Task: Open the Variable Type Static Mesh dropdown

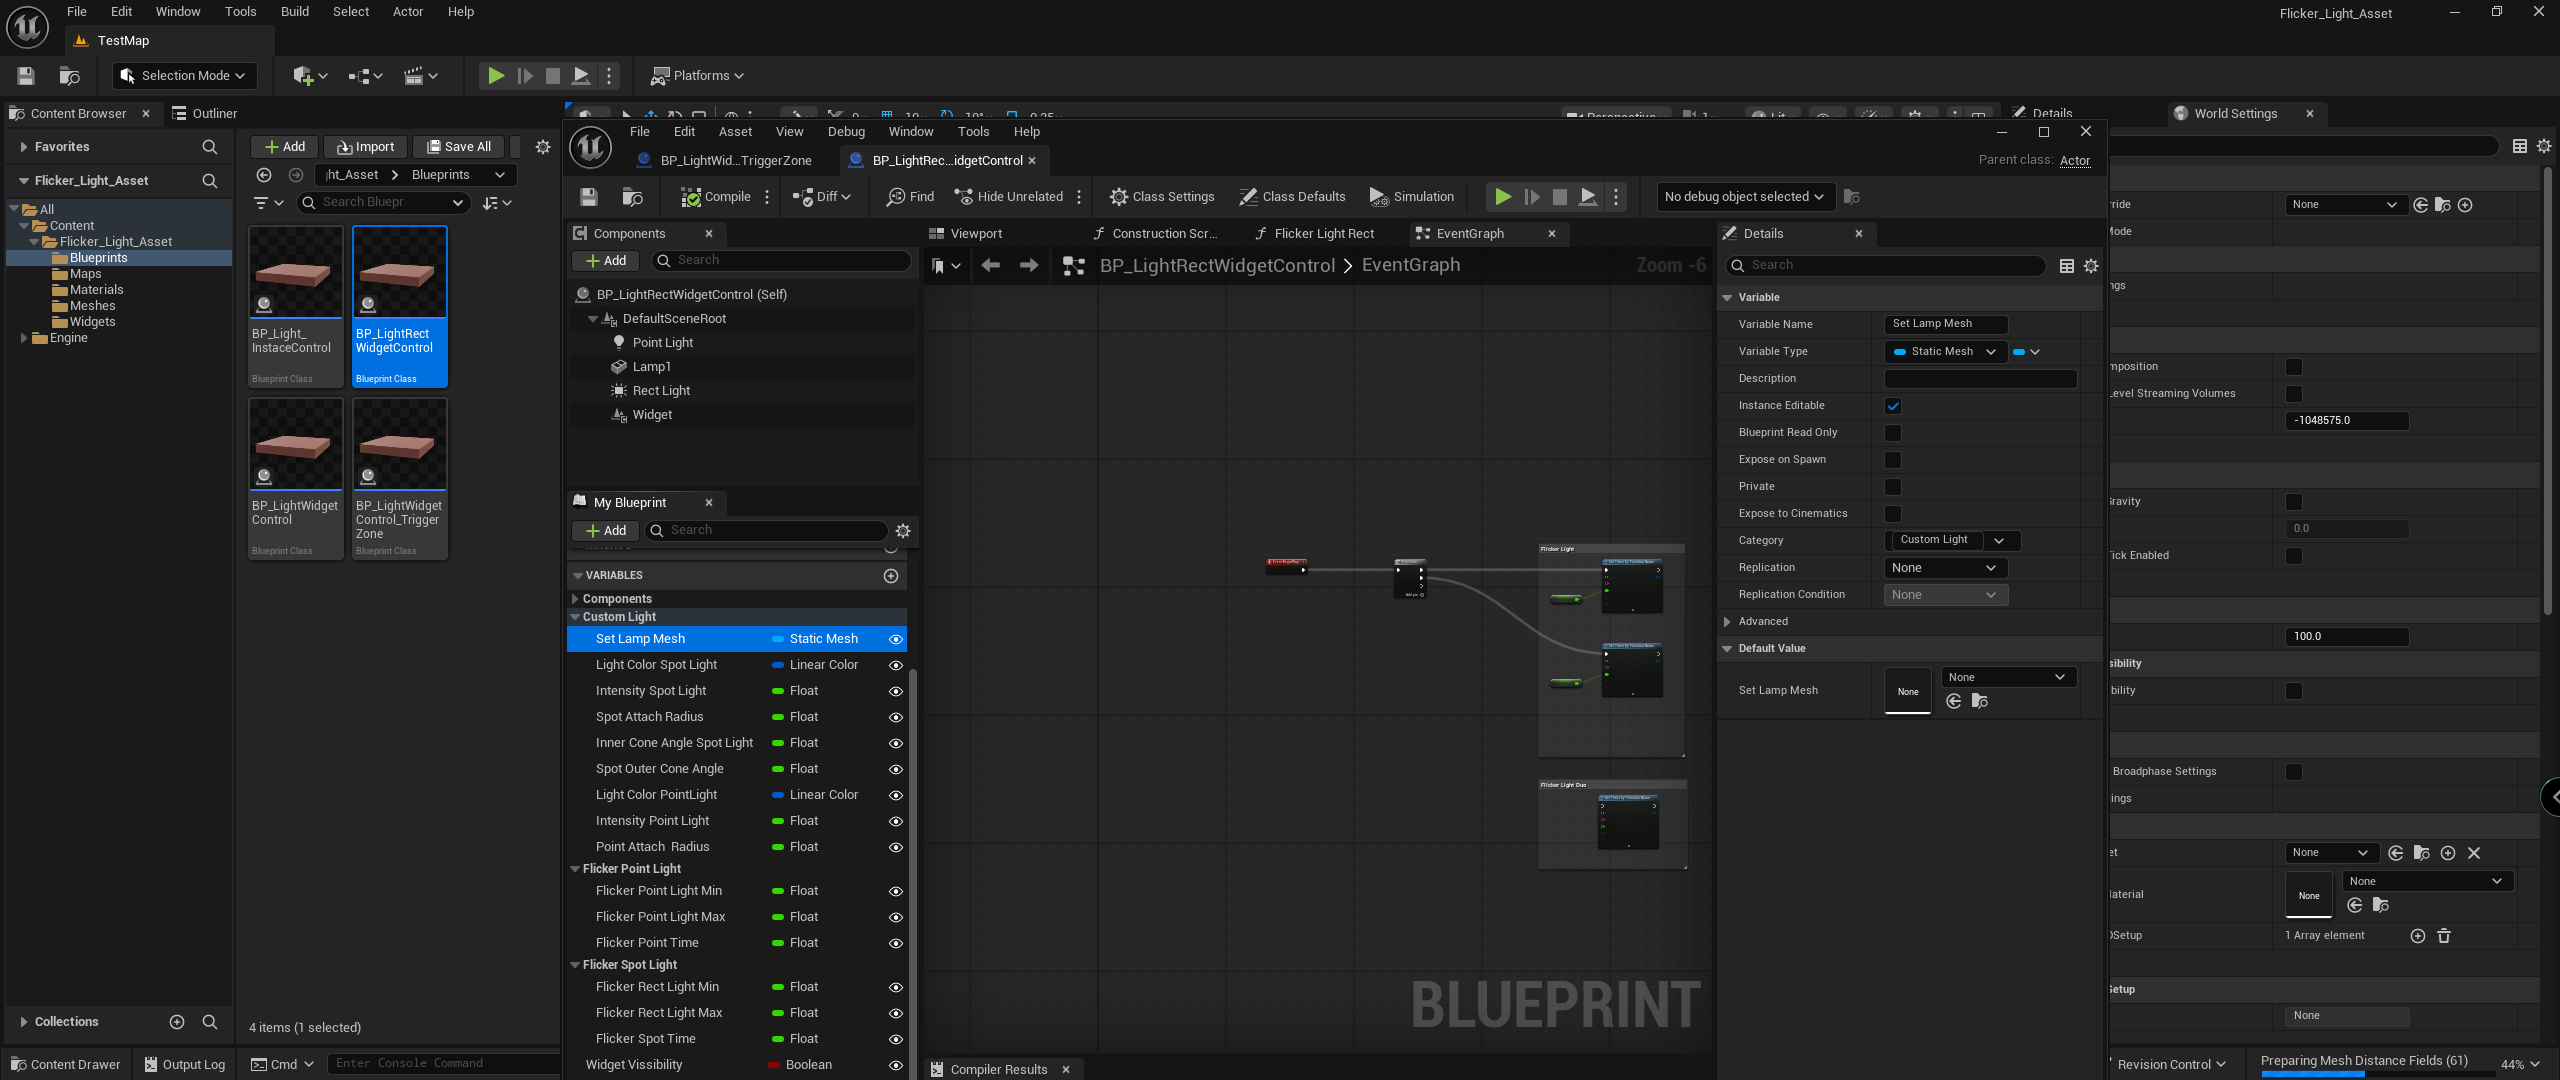Action: (x=1945, y=352)
